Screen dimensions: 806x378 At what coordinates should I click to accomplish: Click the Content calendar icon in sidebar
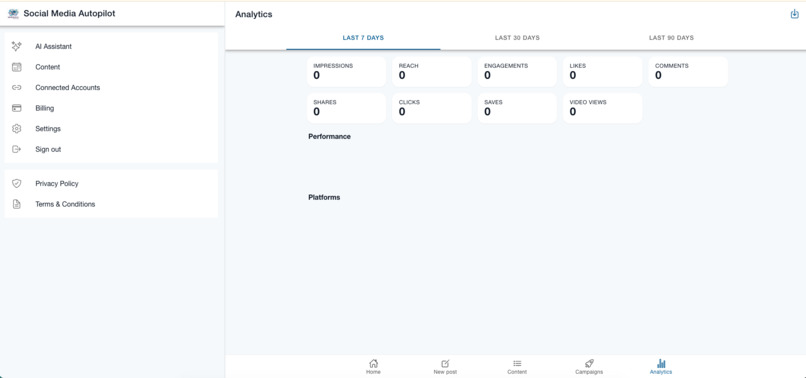(16, 67)
